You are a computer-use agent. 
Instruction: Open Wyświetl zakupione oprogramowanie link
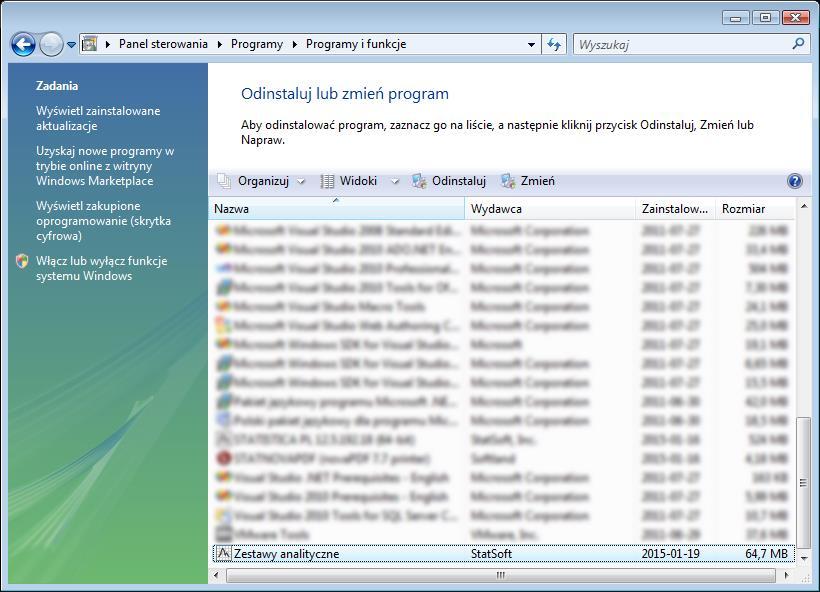click(103, 221)
